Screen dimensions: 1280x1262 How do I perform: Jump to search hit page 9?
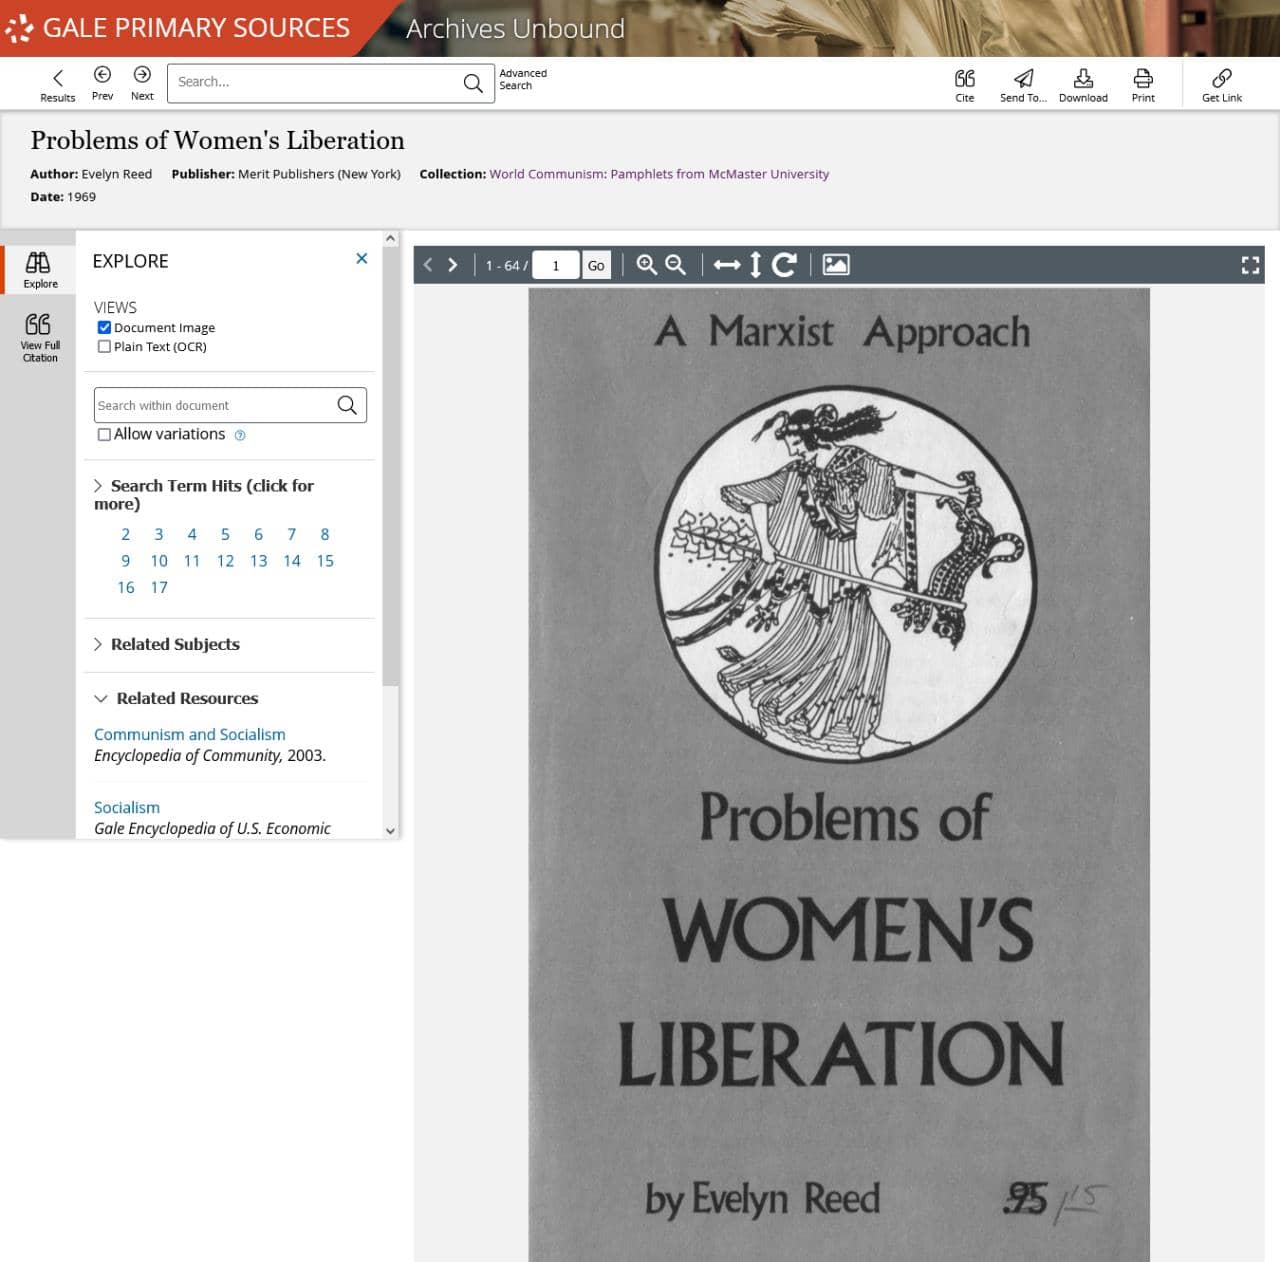[x=126, y=561]
